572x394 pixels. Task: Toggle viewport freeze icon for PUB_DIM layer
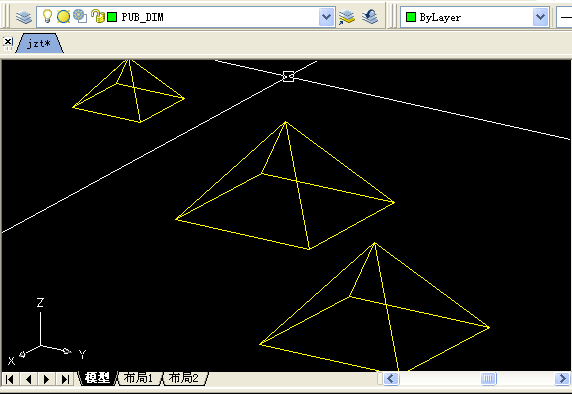[80, 16]
